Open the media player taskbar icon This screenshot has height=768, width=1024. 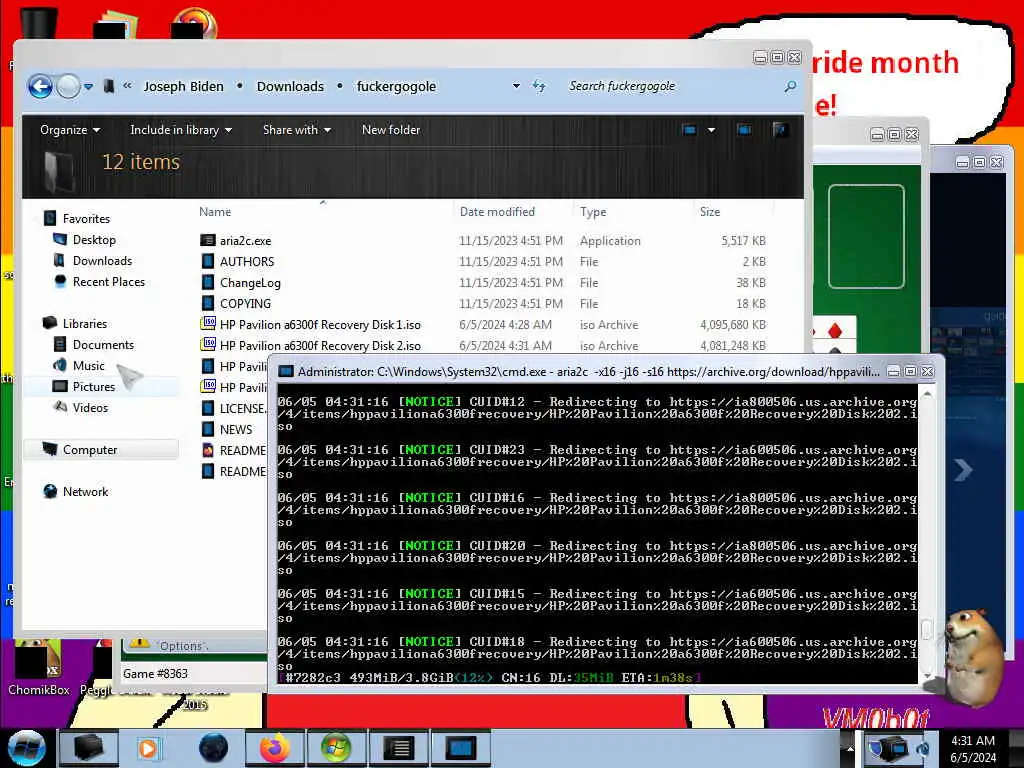[x=148, y=748]
